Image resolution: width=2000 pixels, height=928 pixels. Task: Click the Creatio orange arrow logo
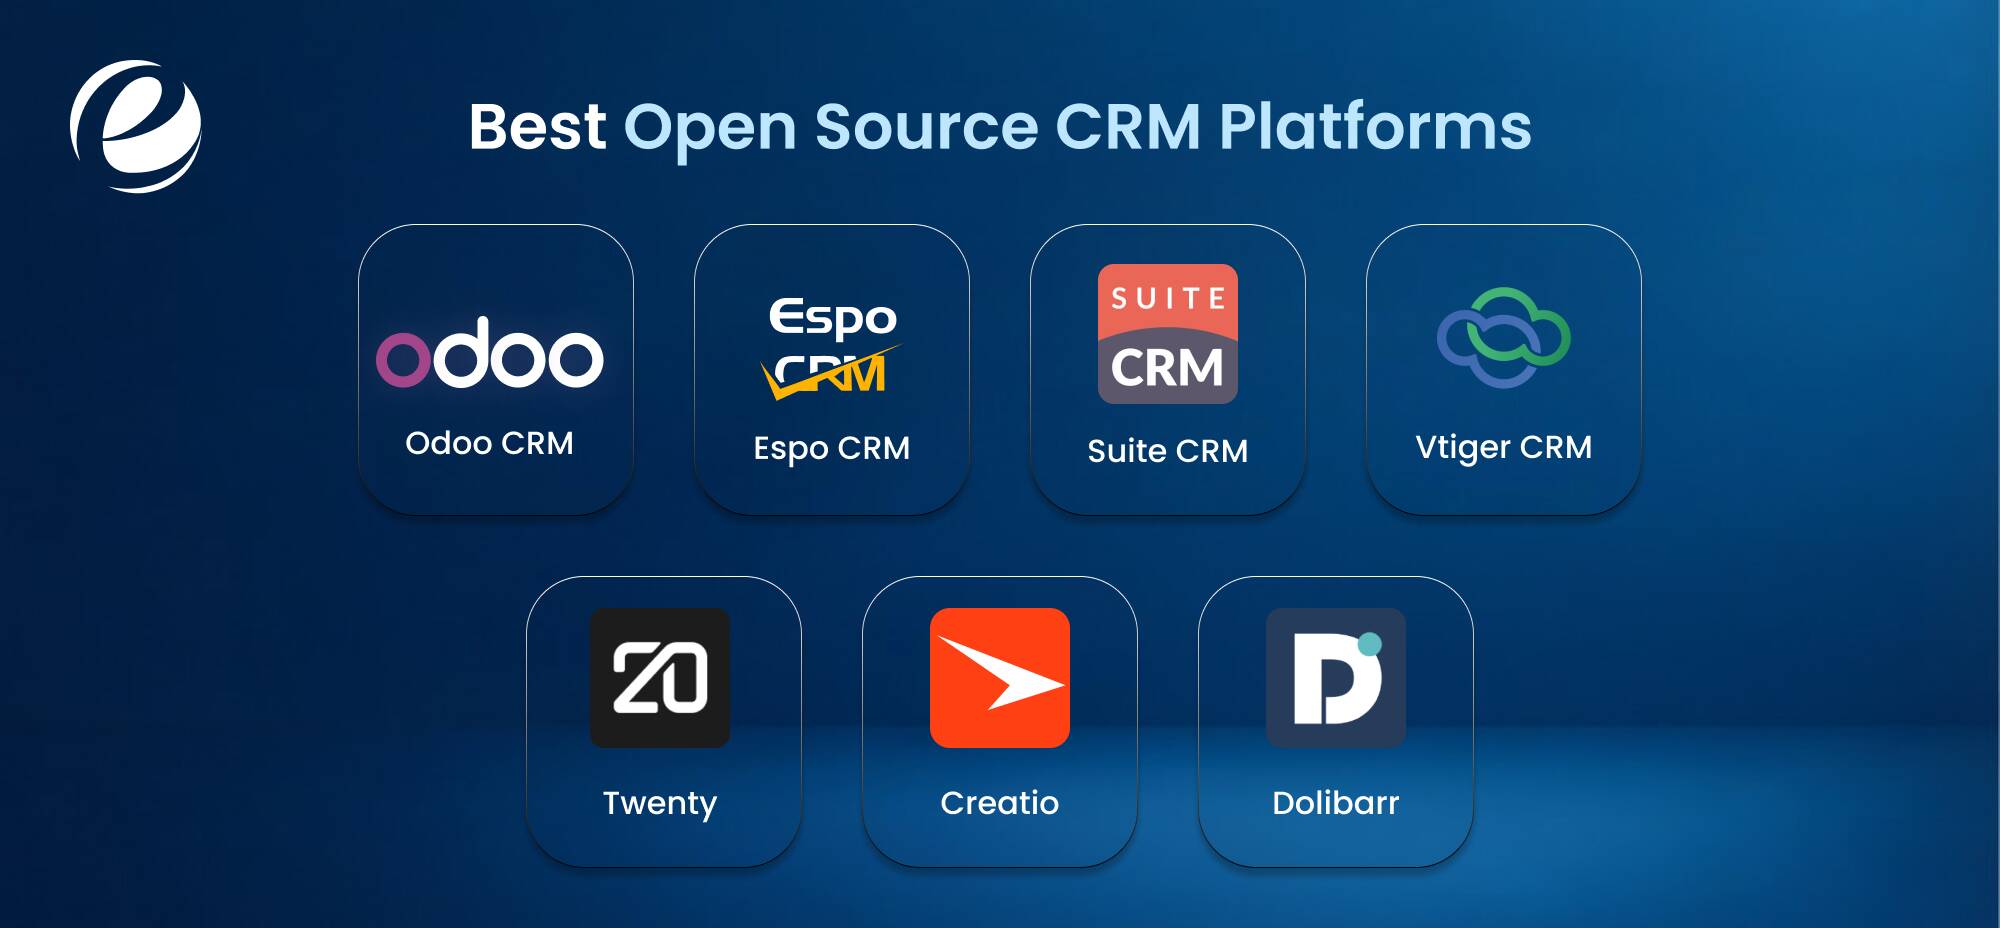click(1000, 678)
